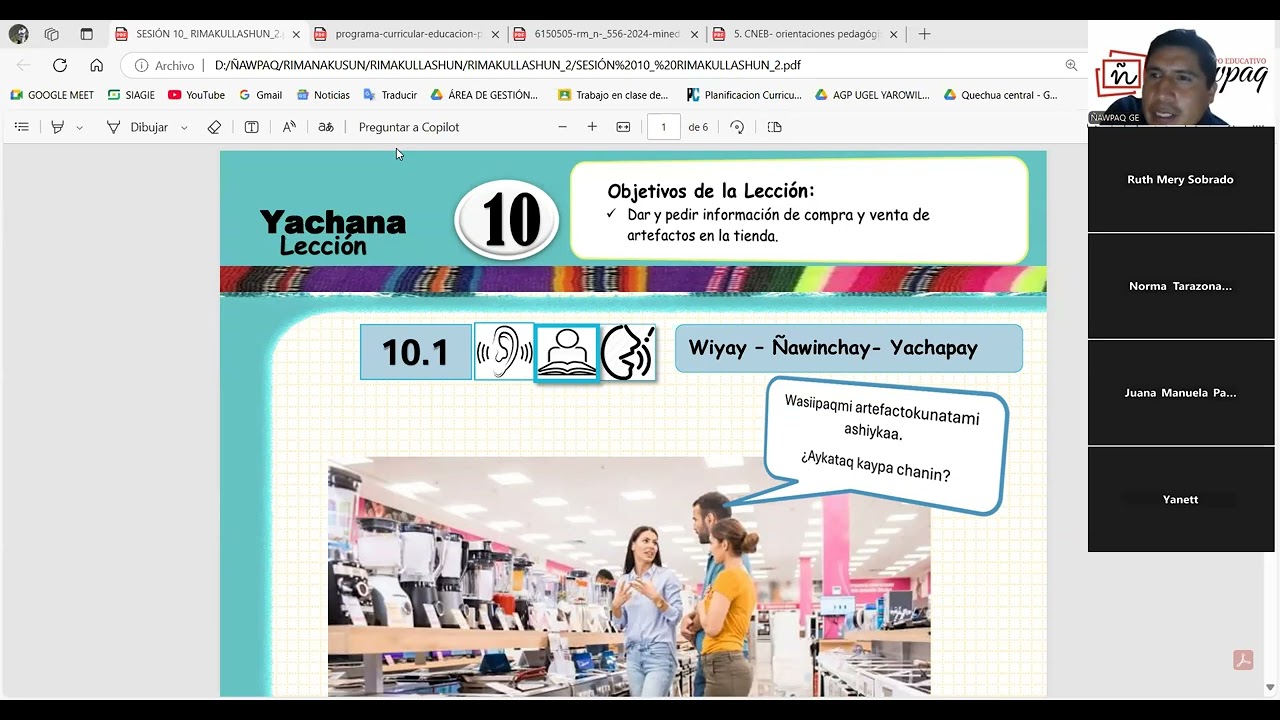Close the programa-curricular-educacion tab
This screenshot has width=1280, height=720.
click(495, 34)
